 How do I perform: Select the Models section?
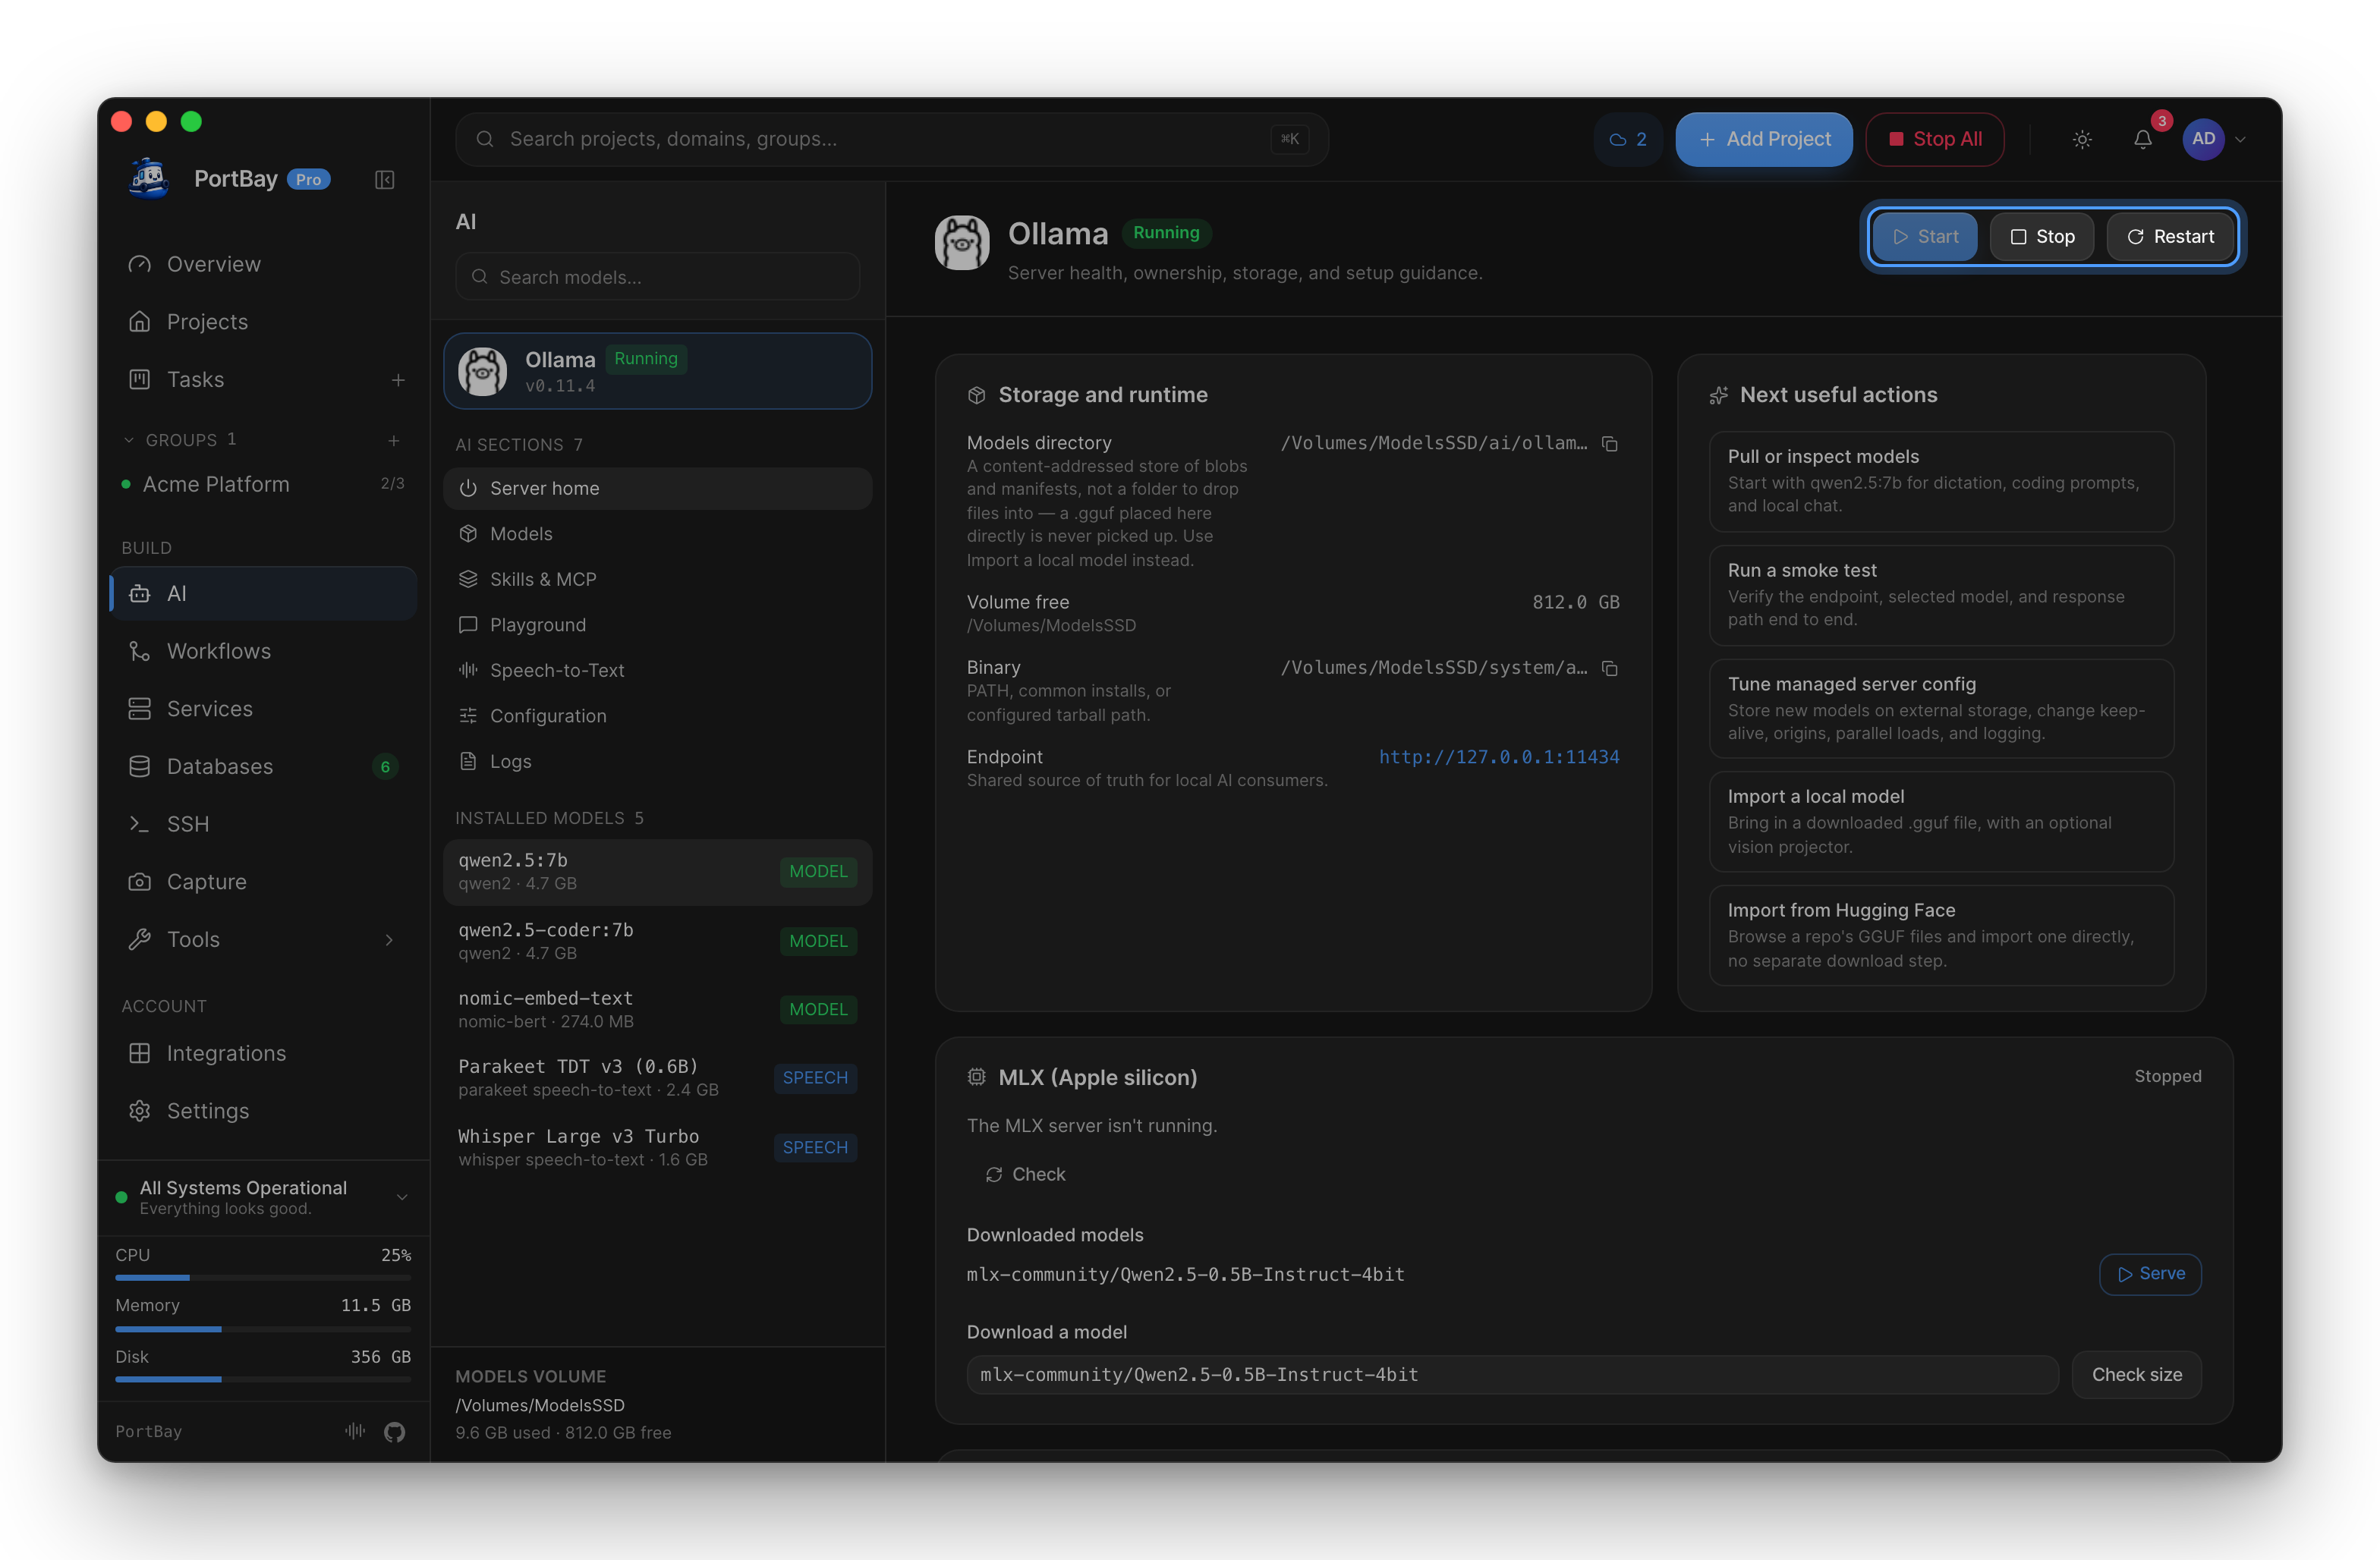(x=657, y=534)
